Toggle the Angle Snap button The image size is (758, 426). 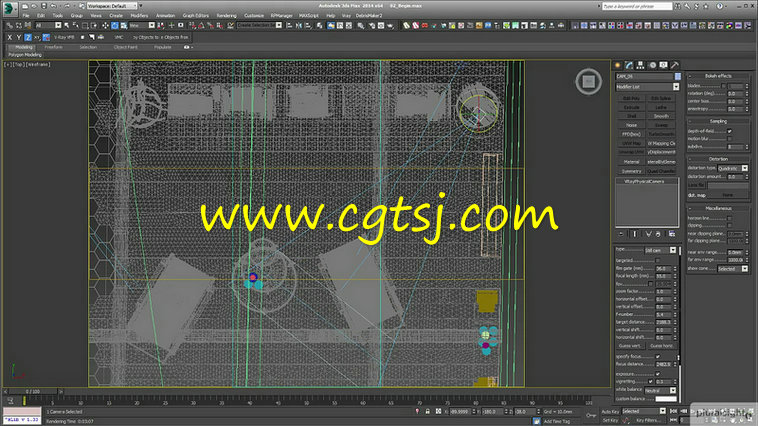[202, 25]
